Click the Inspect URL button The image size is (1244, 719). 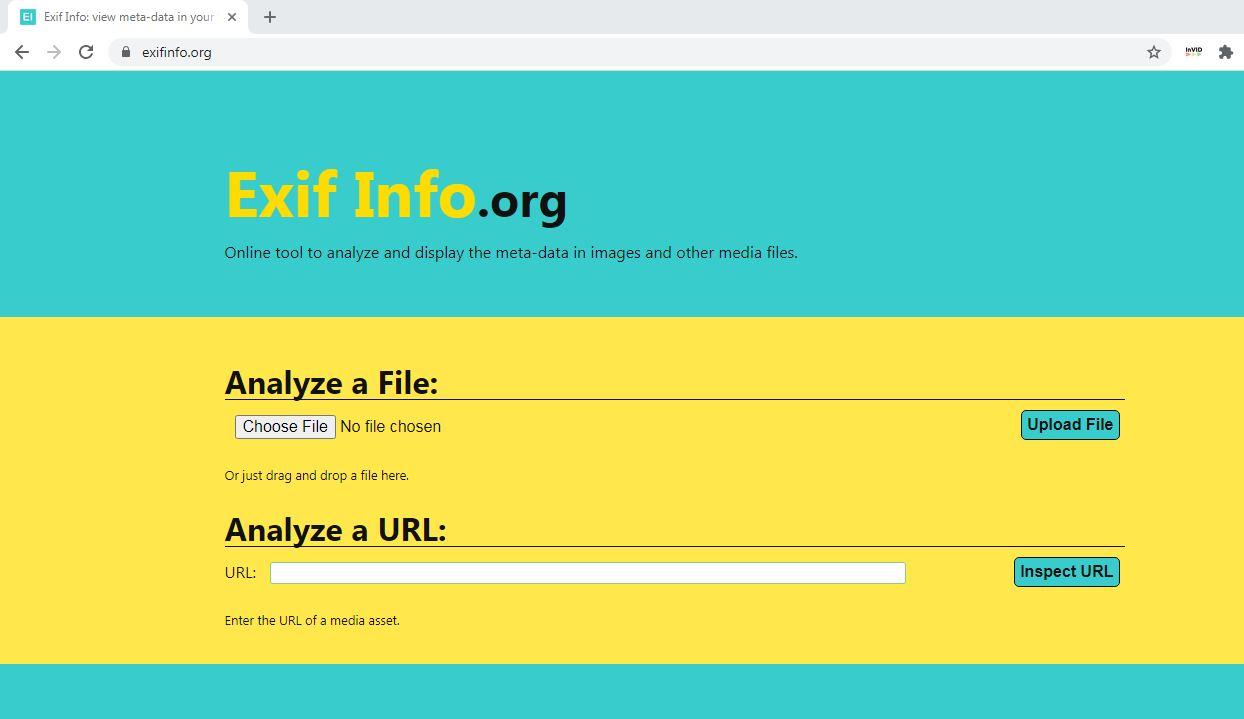pos(1067,572)
